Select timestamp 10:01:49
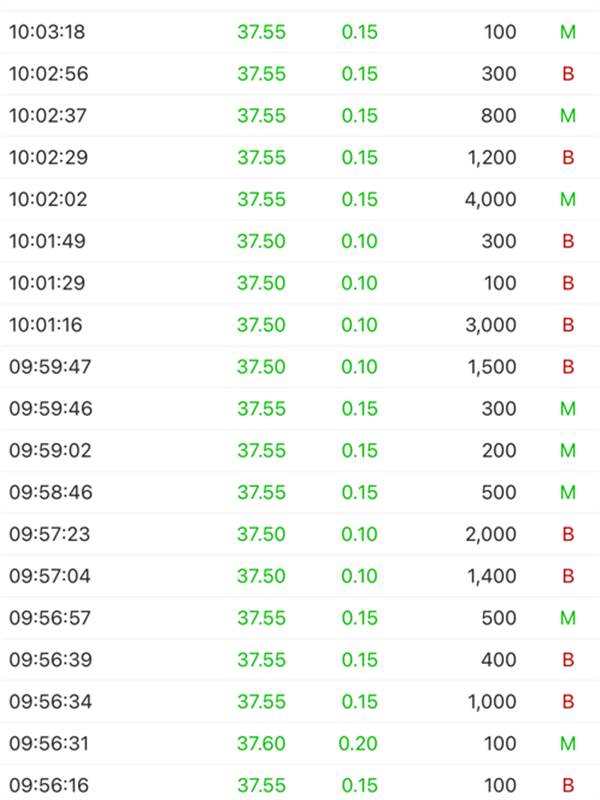This screenshot has width=600, height=800. point(47,241)
